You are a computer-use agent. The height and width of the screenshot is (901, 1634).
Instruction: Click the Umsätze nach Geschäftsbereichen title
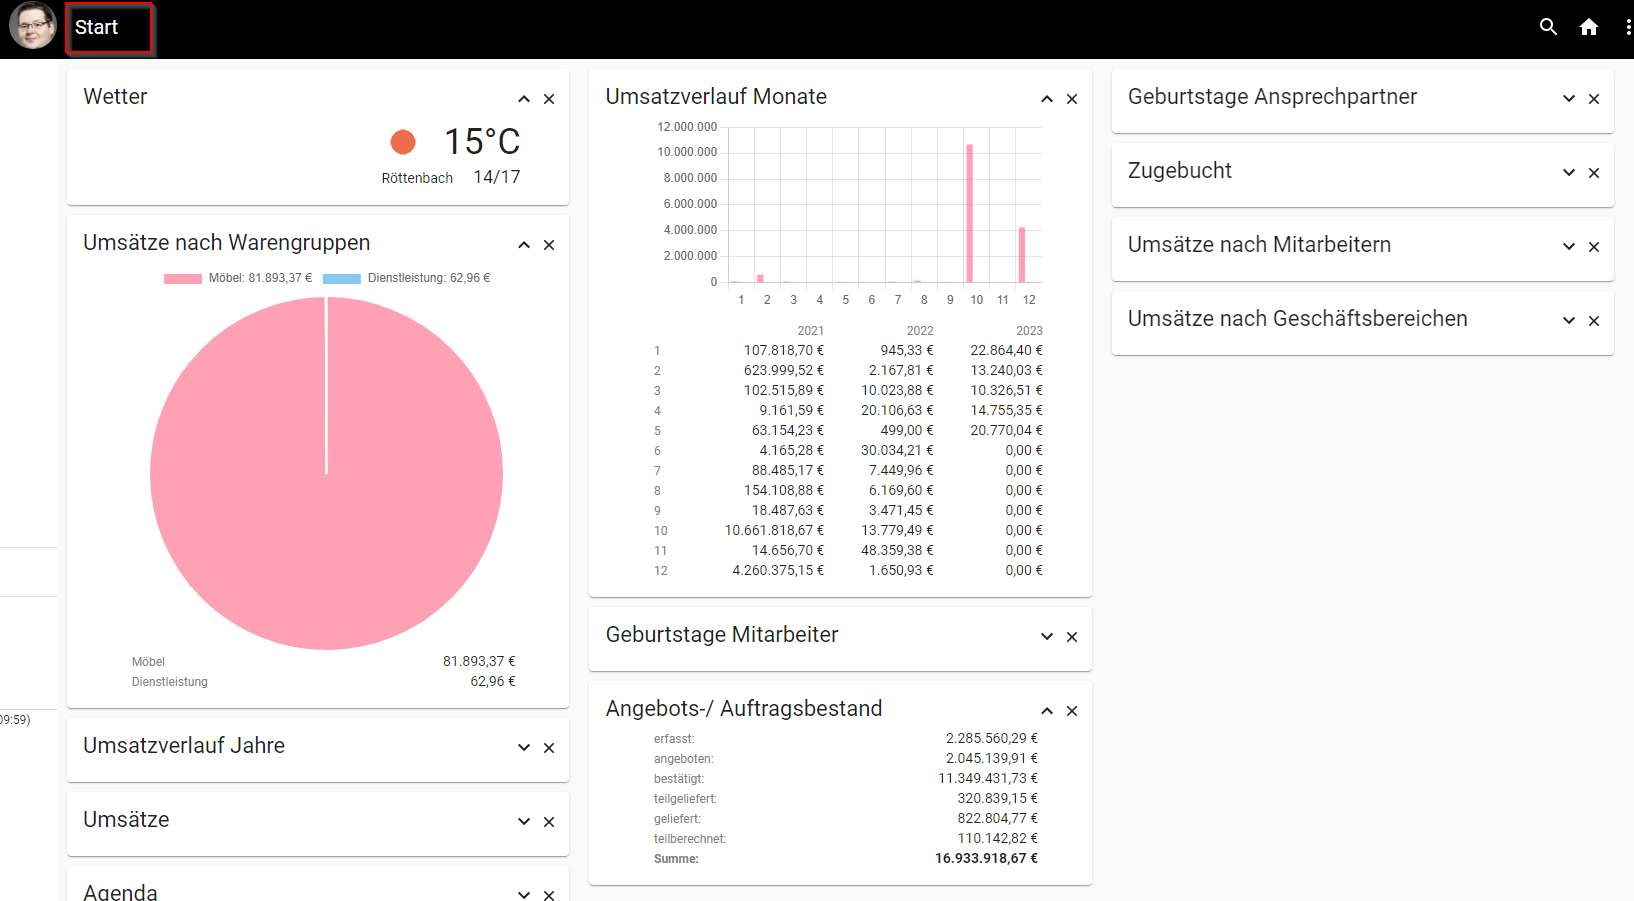[x=1297, y=319]
